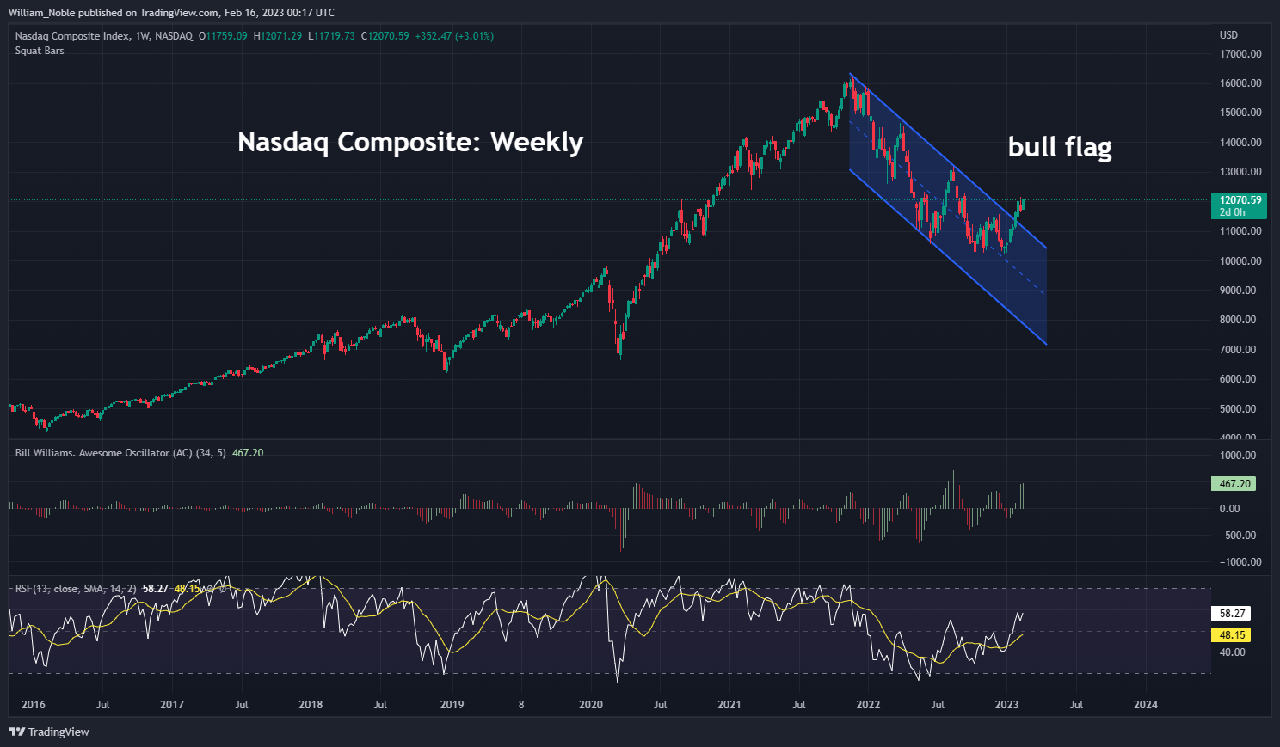Select the 'Nasdaq Composite: Weekly' text annotation
The width and height of the screenshot is (1280, 747).
point(410,143)
